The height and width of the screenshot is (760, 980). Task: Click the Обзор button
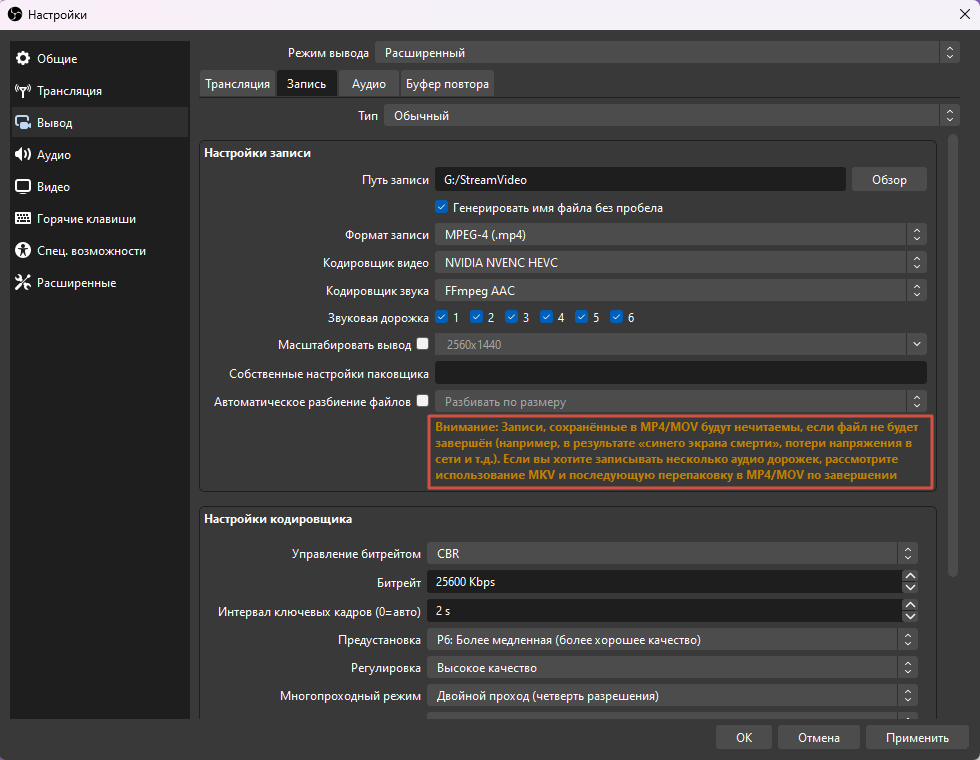888,179
